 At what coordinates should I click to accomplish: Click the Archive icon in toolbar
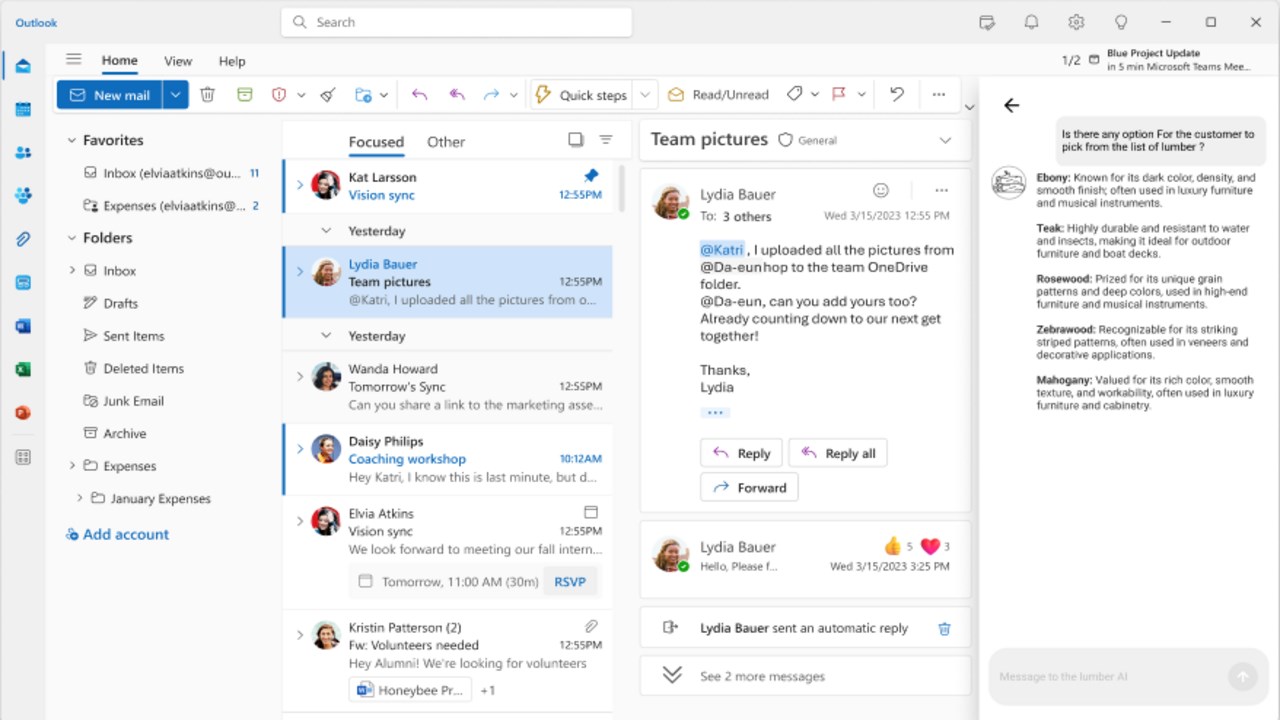tap(245, 94)
